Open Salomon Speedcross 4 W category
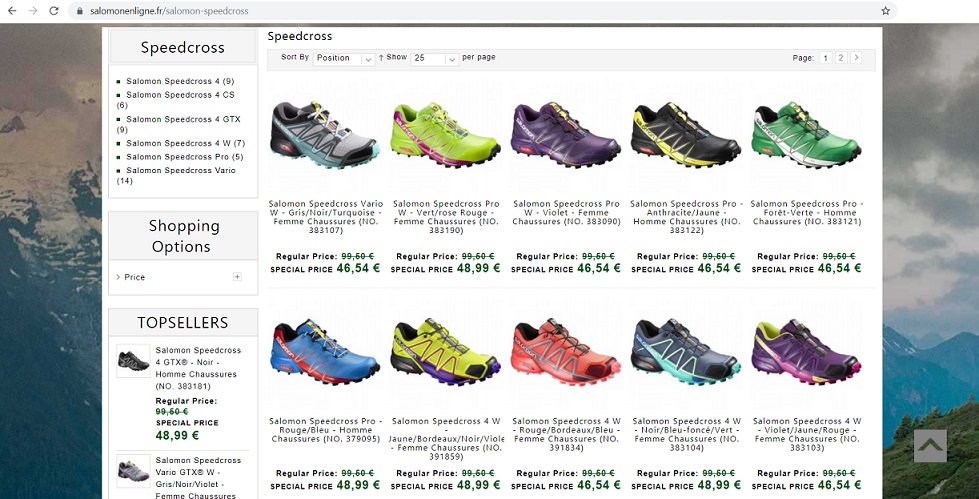This screenshot has width=979, height=499. (x=185, y=143)
